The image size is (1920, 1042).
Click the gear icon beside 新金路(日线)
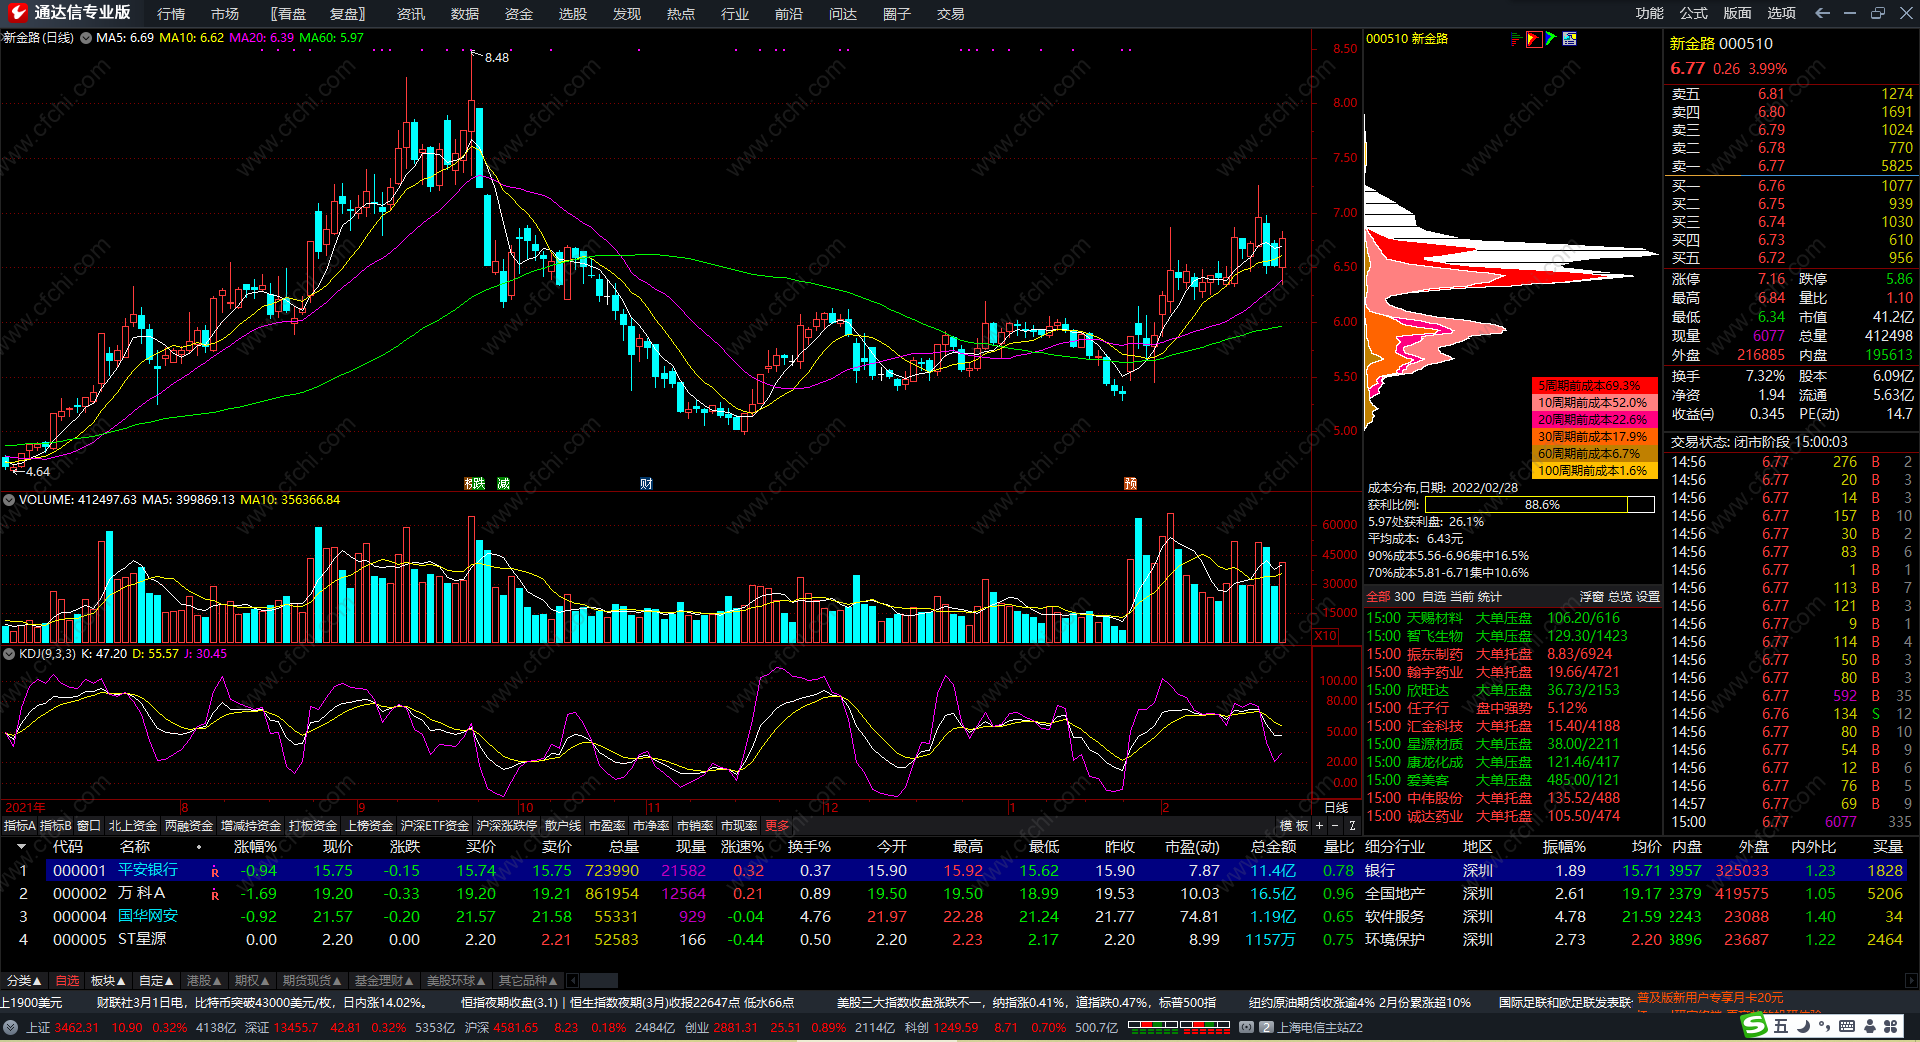86,38
